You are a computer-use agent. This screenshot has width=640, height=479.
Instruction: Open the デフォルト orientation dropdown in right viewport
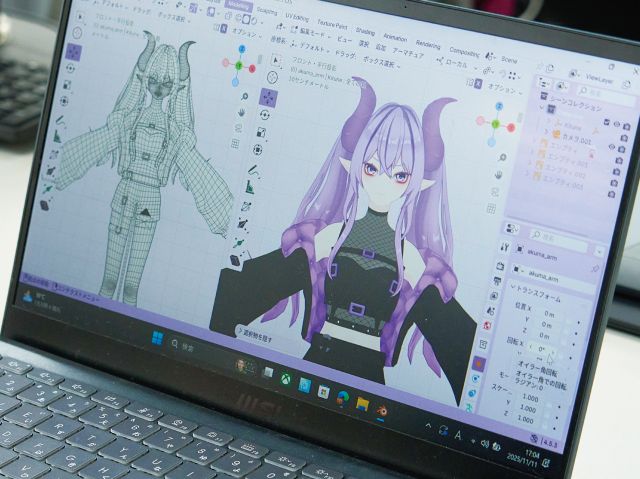[310, 45]
